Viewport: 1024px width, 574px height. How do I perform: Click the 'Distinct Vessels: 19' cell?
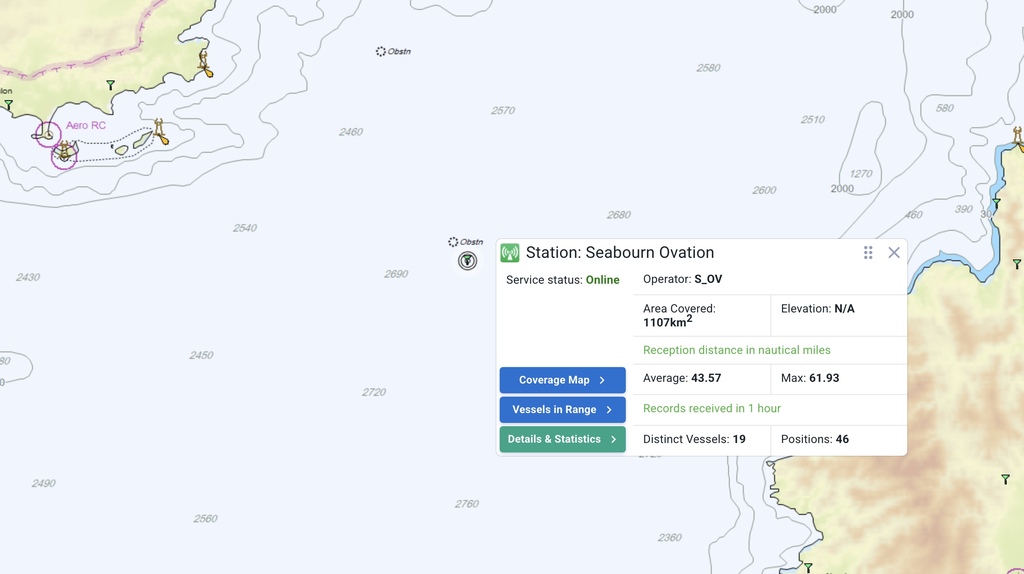702,439
